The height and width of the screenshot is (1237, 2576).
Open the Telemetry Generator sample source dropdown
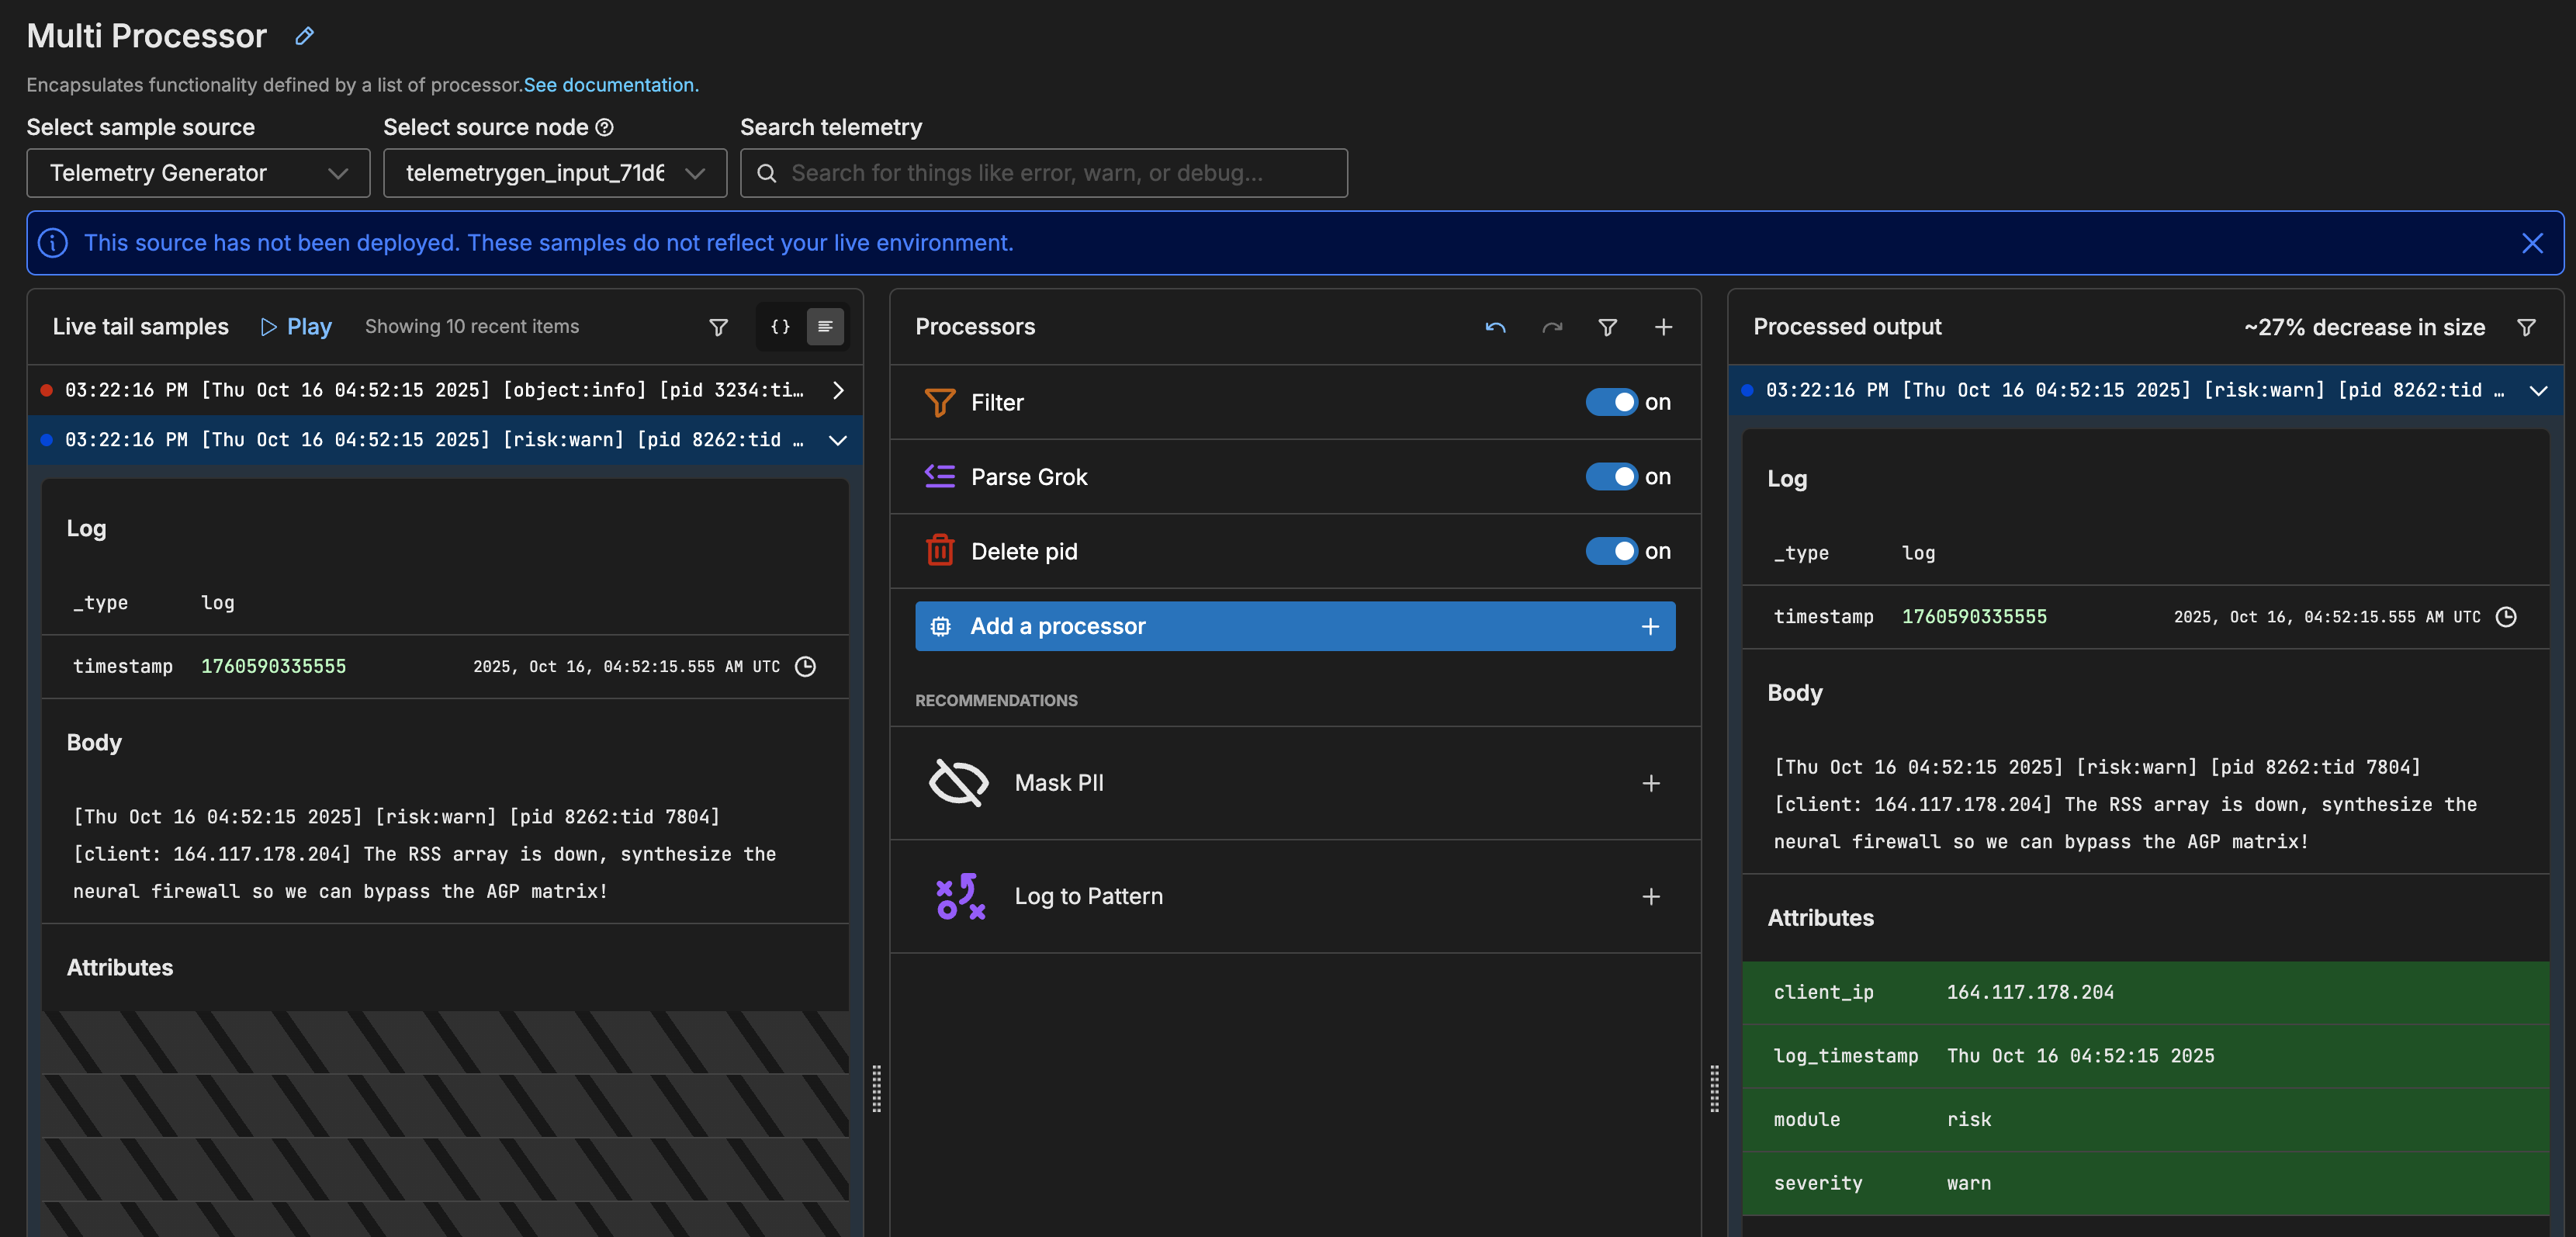[198, 173]
